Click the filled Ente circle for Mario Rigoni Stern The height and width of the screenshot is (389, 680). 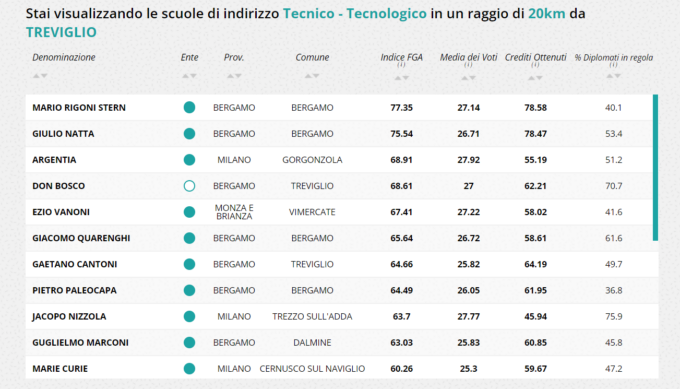[x=189, y=108]
